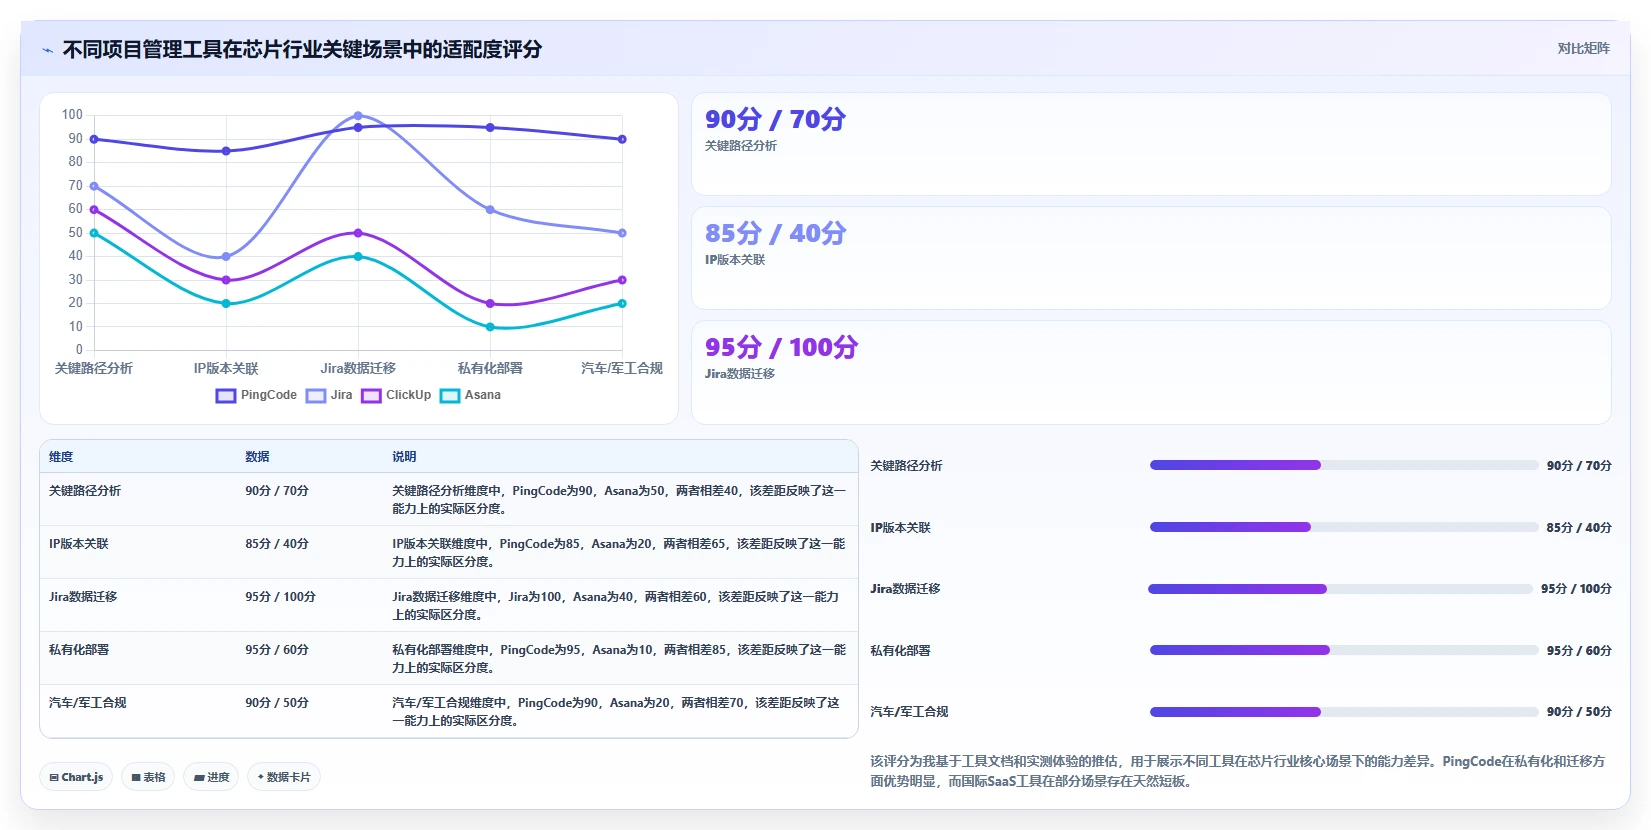Click the IP版本关联 progress bar

[1344, 527]
